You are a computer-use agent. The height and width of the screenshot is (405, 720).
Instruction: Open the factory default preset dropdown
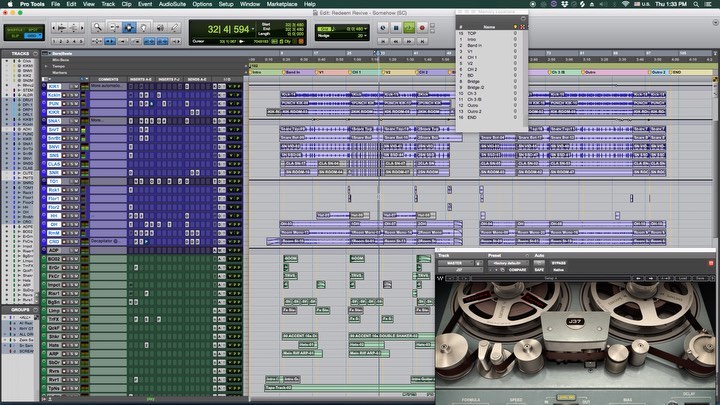coord(507,261)
